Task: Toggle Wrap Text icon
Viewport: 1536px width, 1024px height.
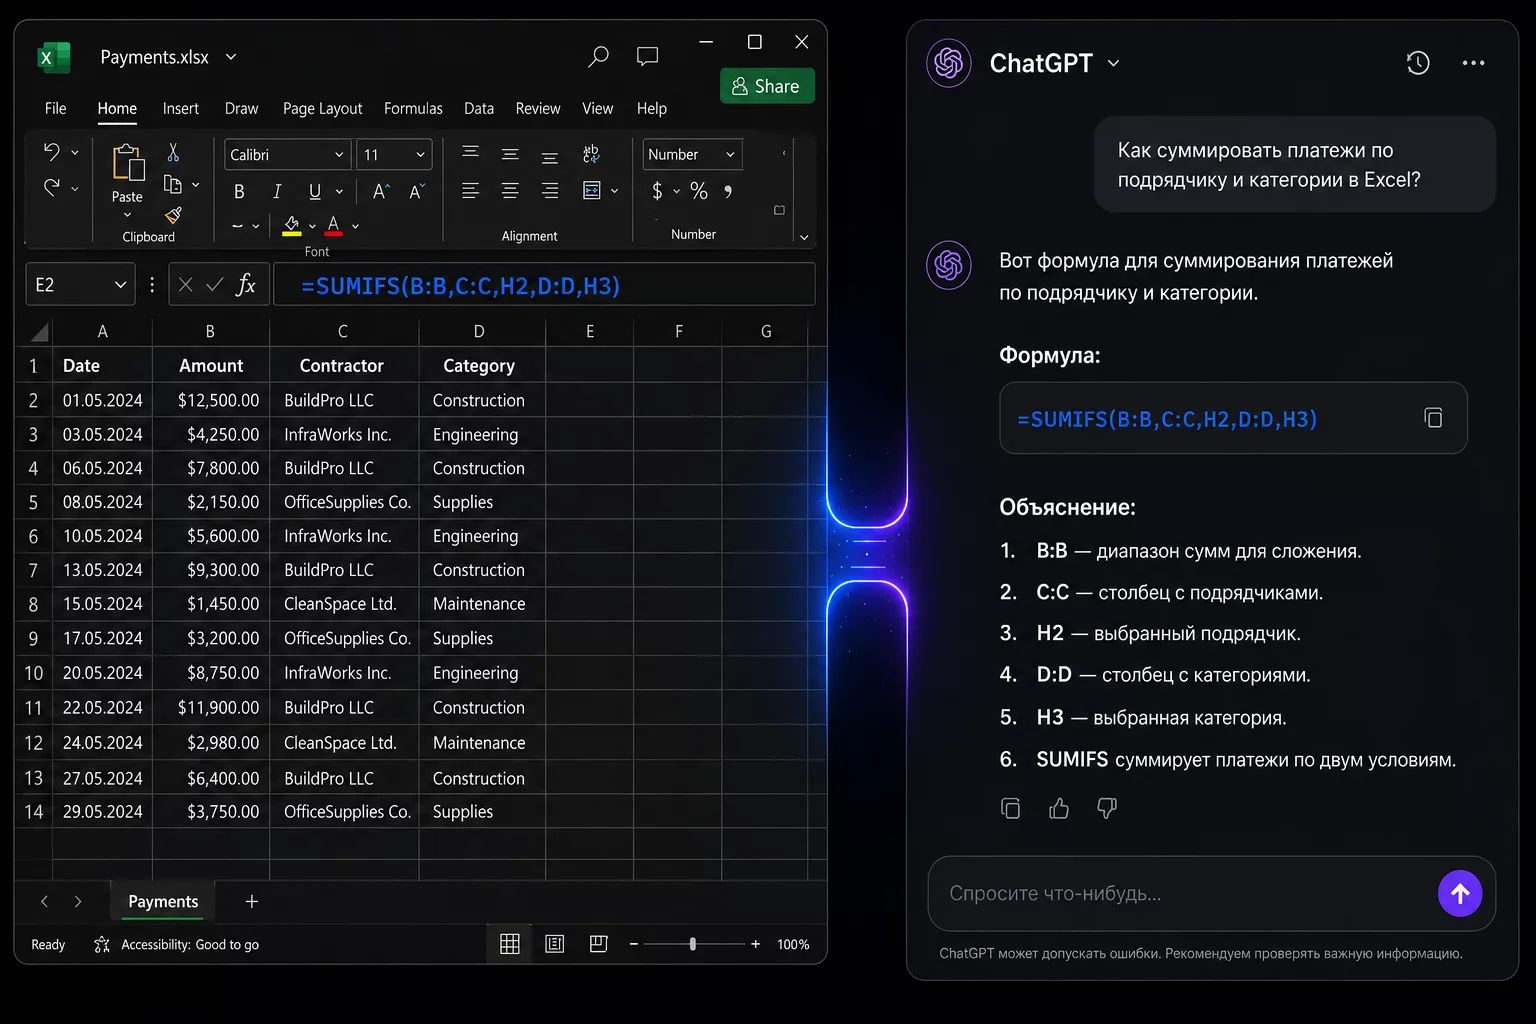Action: pos(591,153)
